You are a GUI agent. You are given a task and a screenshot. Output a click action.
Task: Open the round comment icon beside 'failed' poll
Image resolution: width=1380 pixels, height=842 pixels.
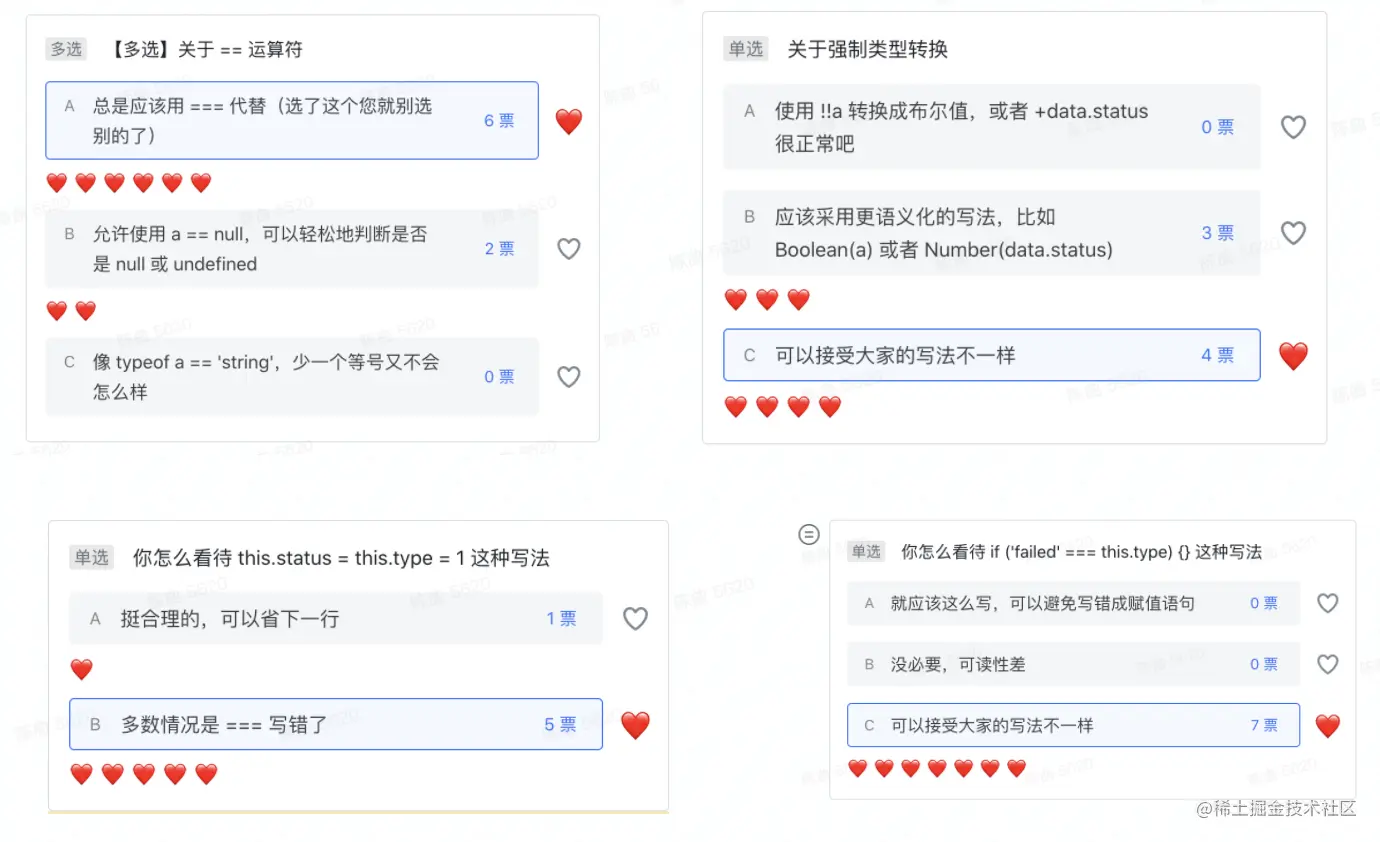(x=809, y=534)
